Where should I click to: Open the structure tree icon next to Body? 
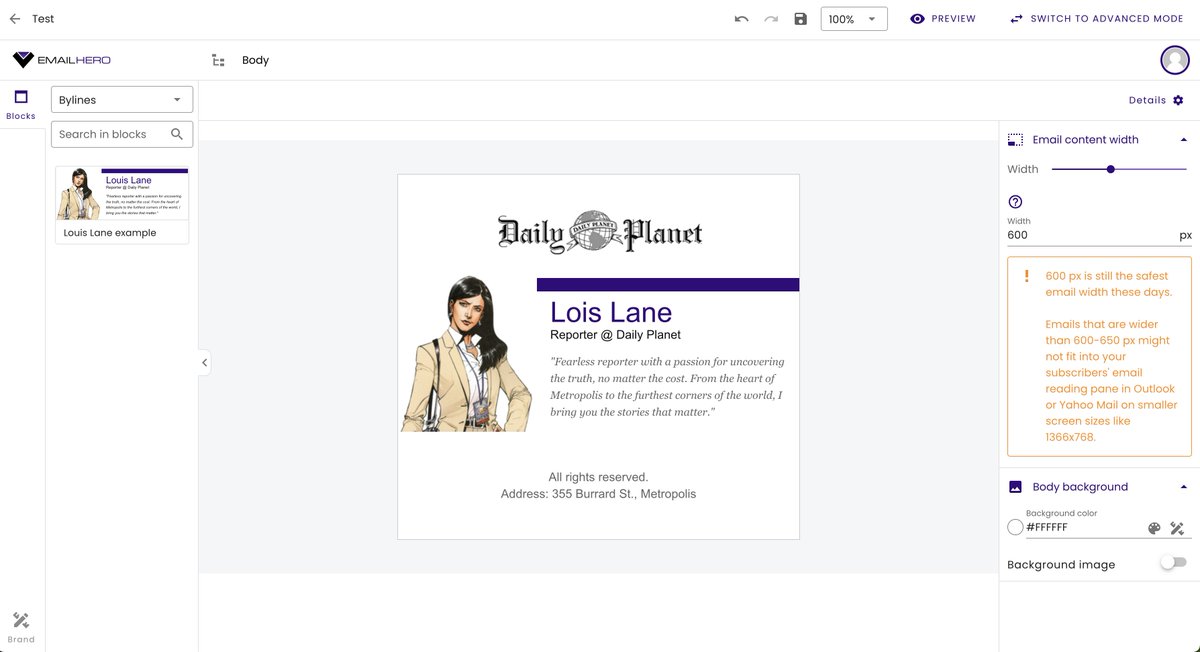[218, 60]
